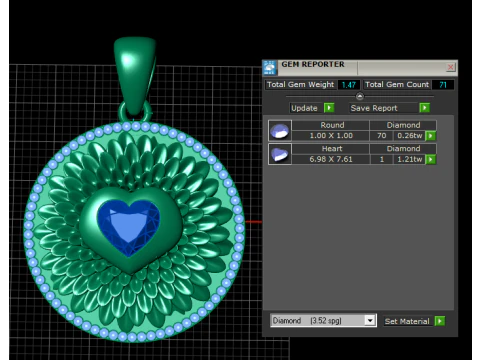Click the 0.26tw weight cell

[x=410, y=136]
